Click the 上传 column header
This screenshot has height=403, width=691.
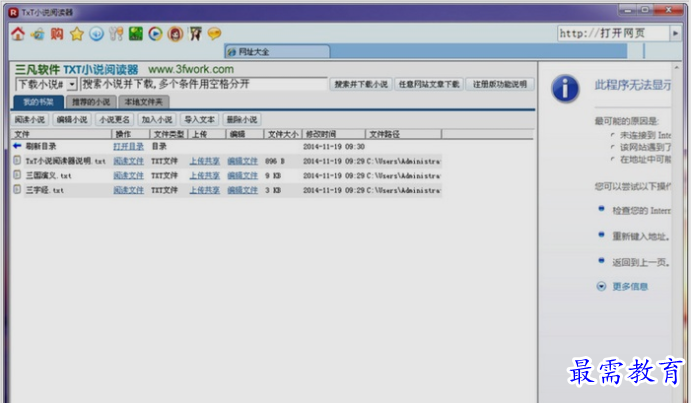point(207,134)
